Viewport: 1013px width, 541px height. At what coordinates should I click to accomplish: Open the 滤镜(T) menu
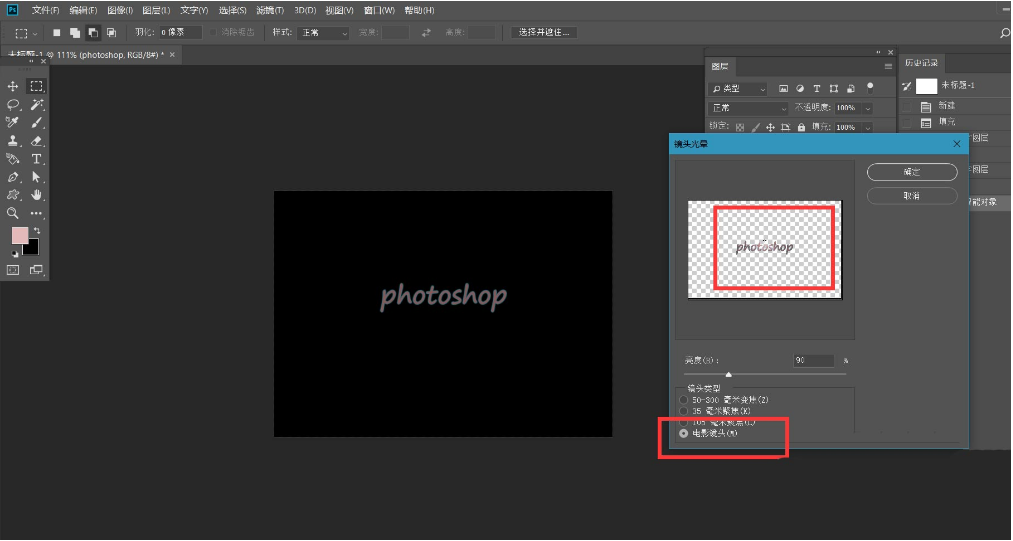tap(270, 10)
